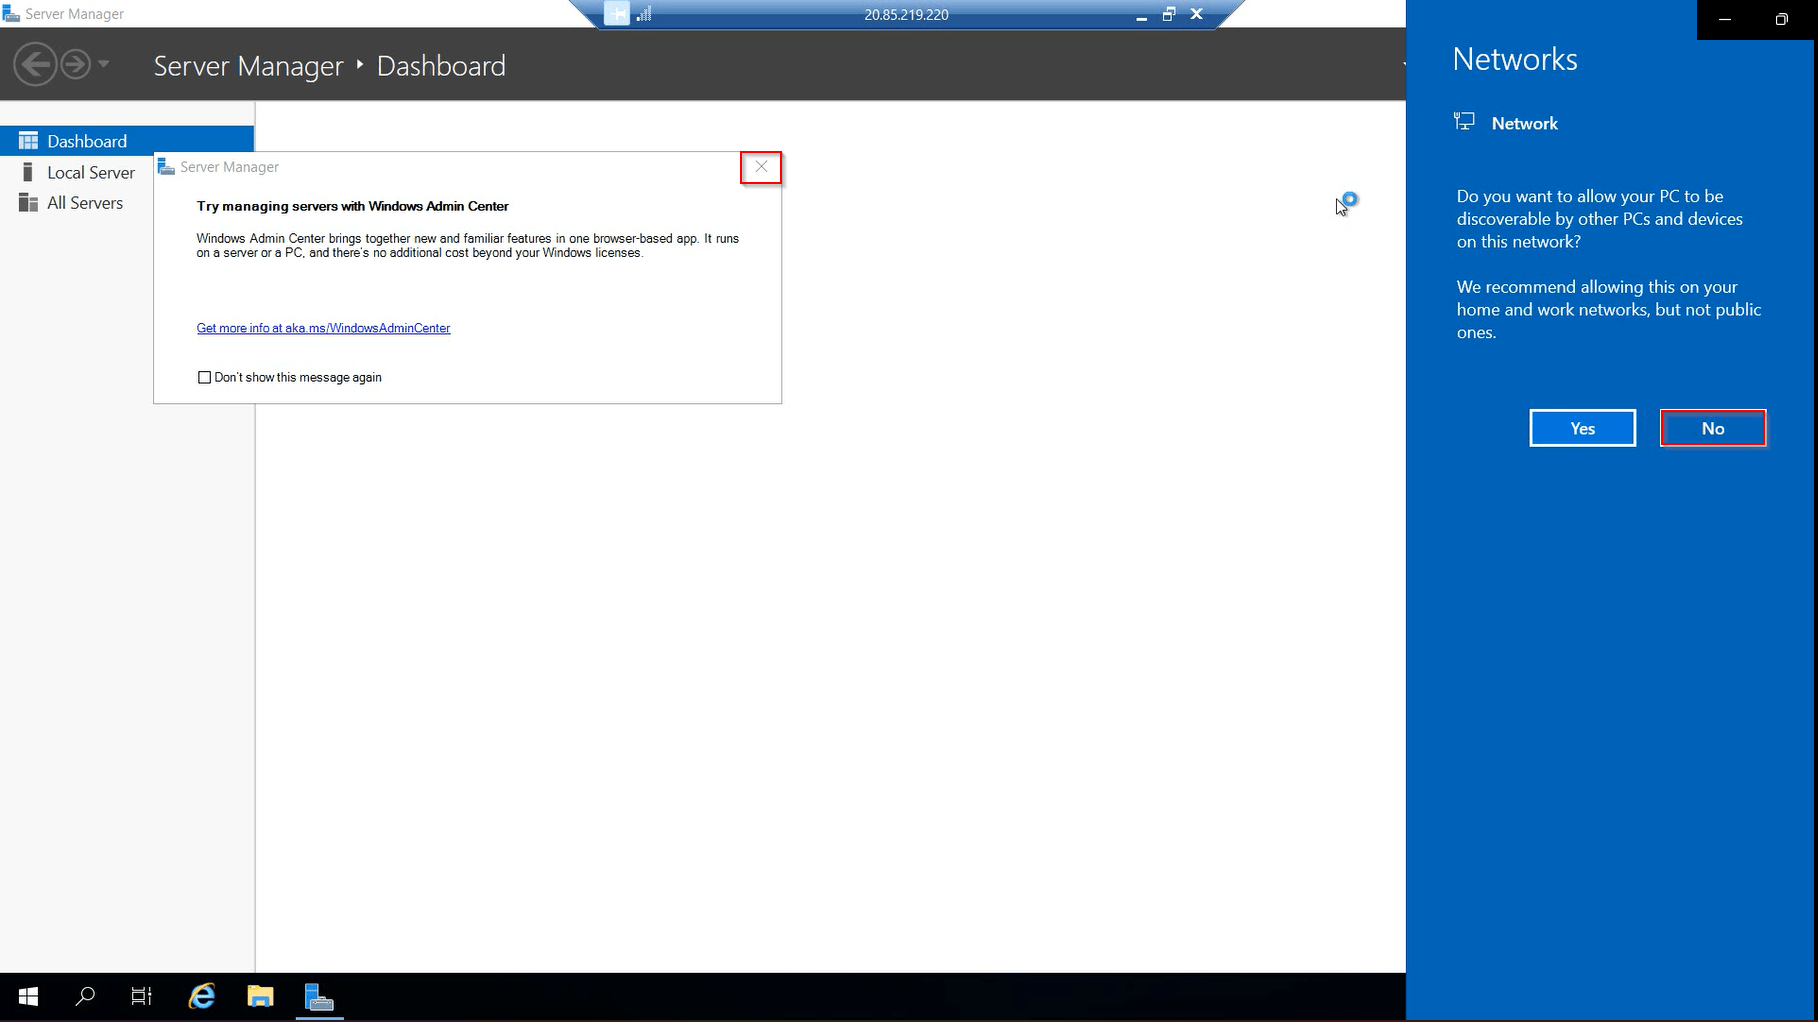Go to All Servers in the sidebar
The height and width of the screenshot is (1022, 1818).
(85, 203)
